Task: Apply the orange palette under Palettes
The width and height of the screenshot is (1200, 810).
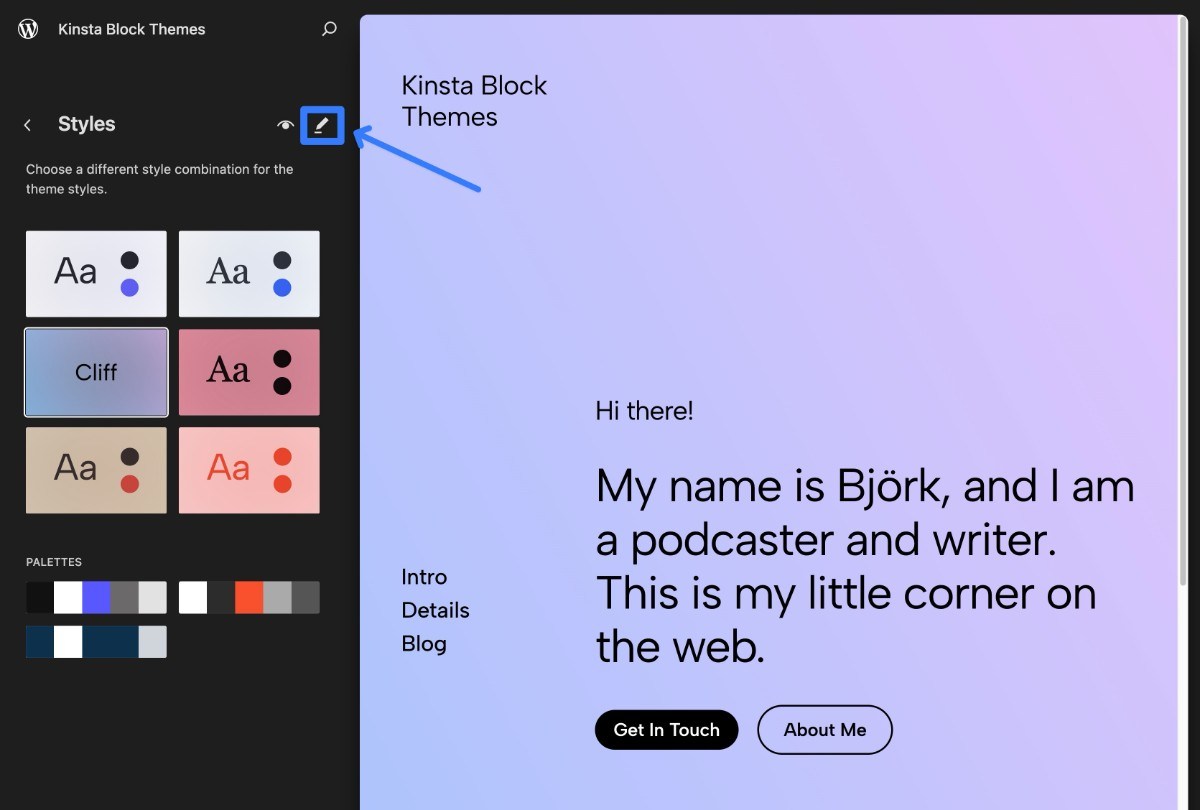Action: [x=249, y=597]
